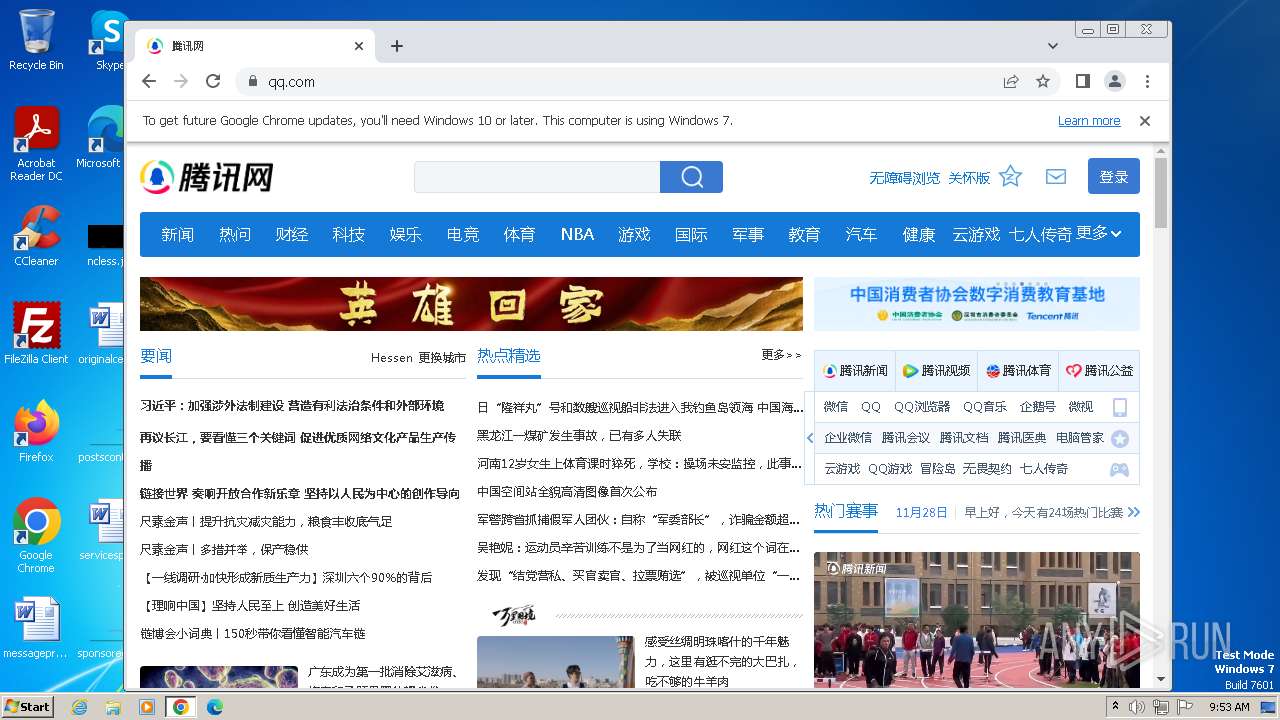Select the 腾讯新闻 tab
The image size is (1280, 720).
click(855, 370)
